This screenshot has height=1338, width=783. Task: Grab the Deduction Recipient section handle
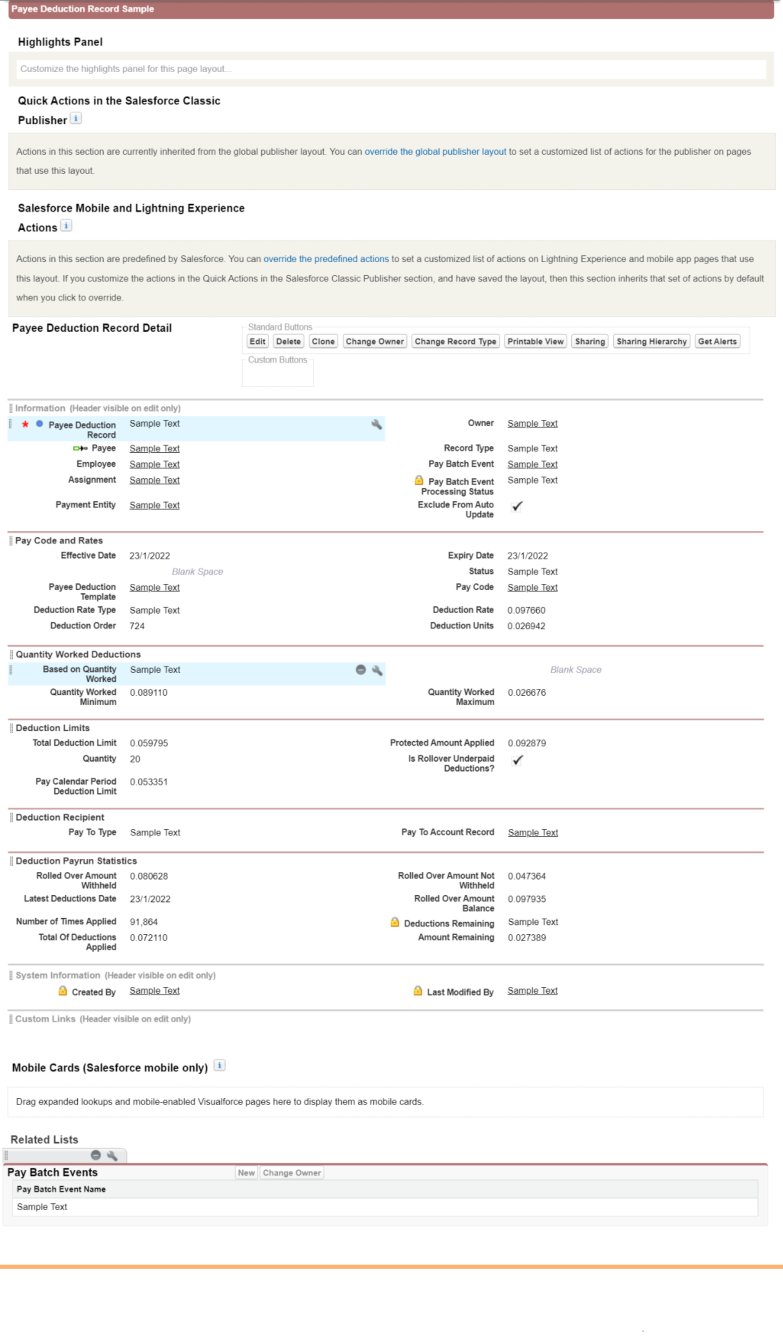coord(11,818)
